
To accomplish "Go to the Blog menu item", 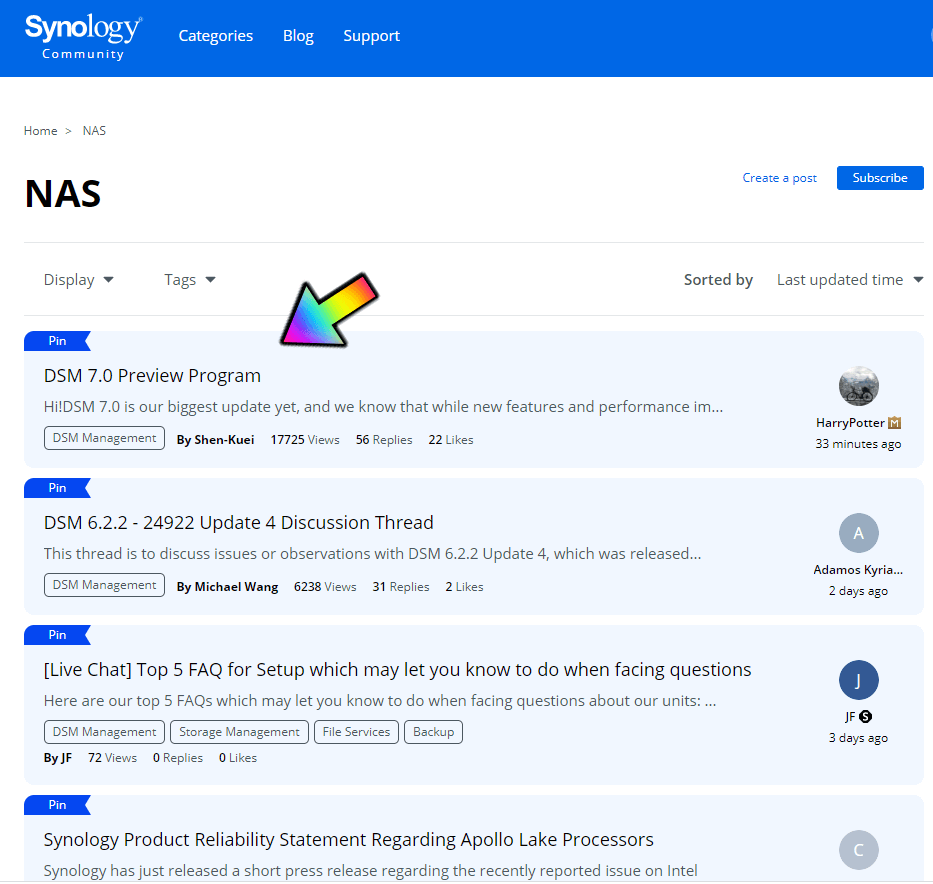I will point(298,36).
